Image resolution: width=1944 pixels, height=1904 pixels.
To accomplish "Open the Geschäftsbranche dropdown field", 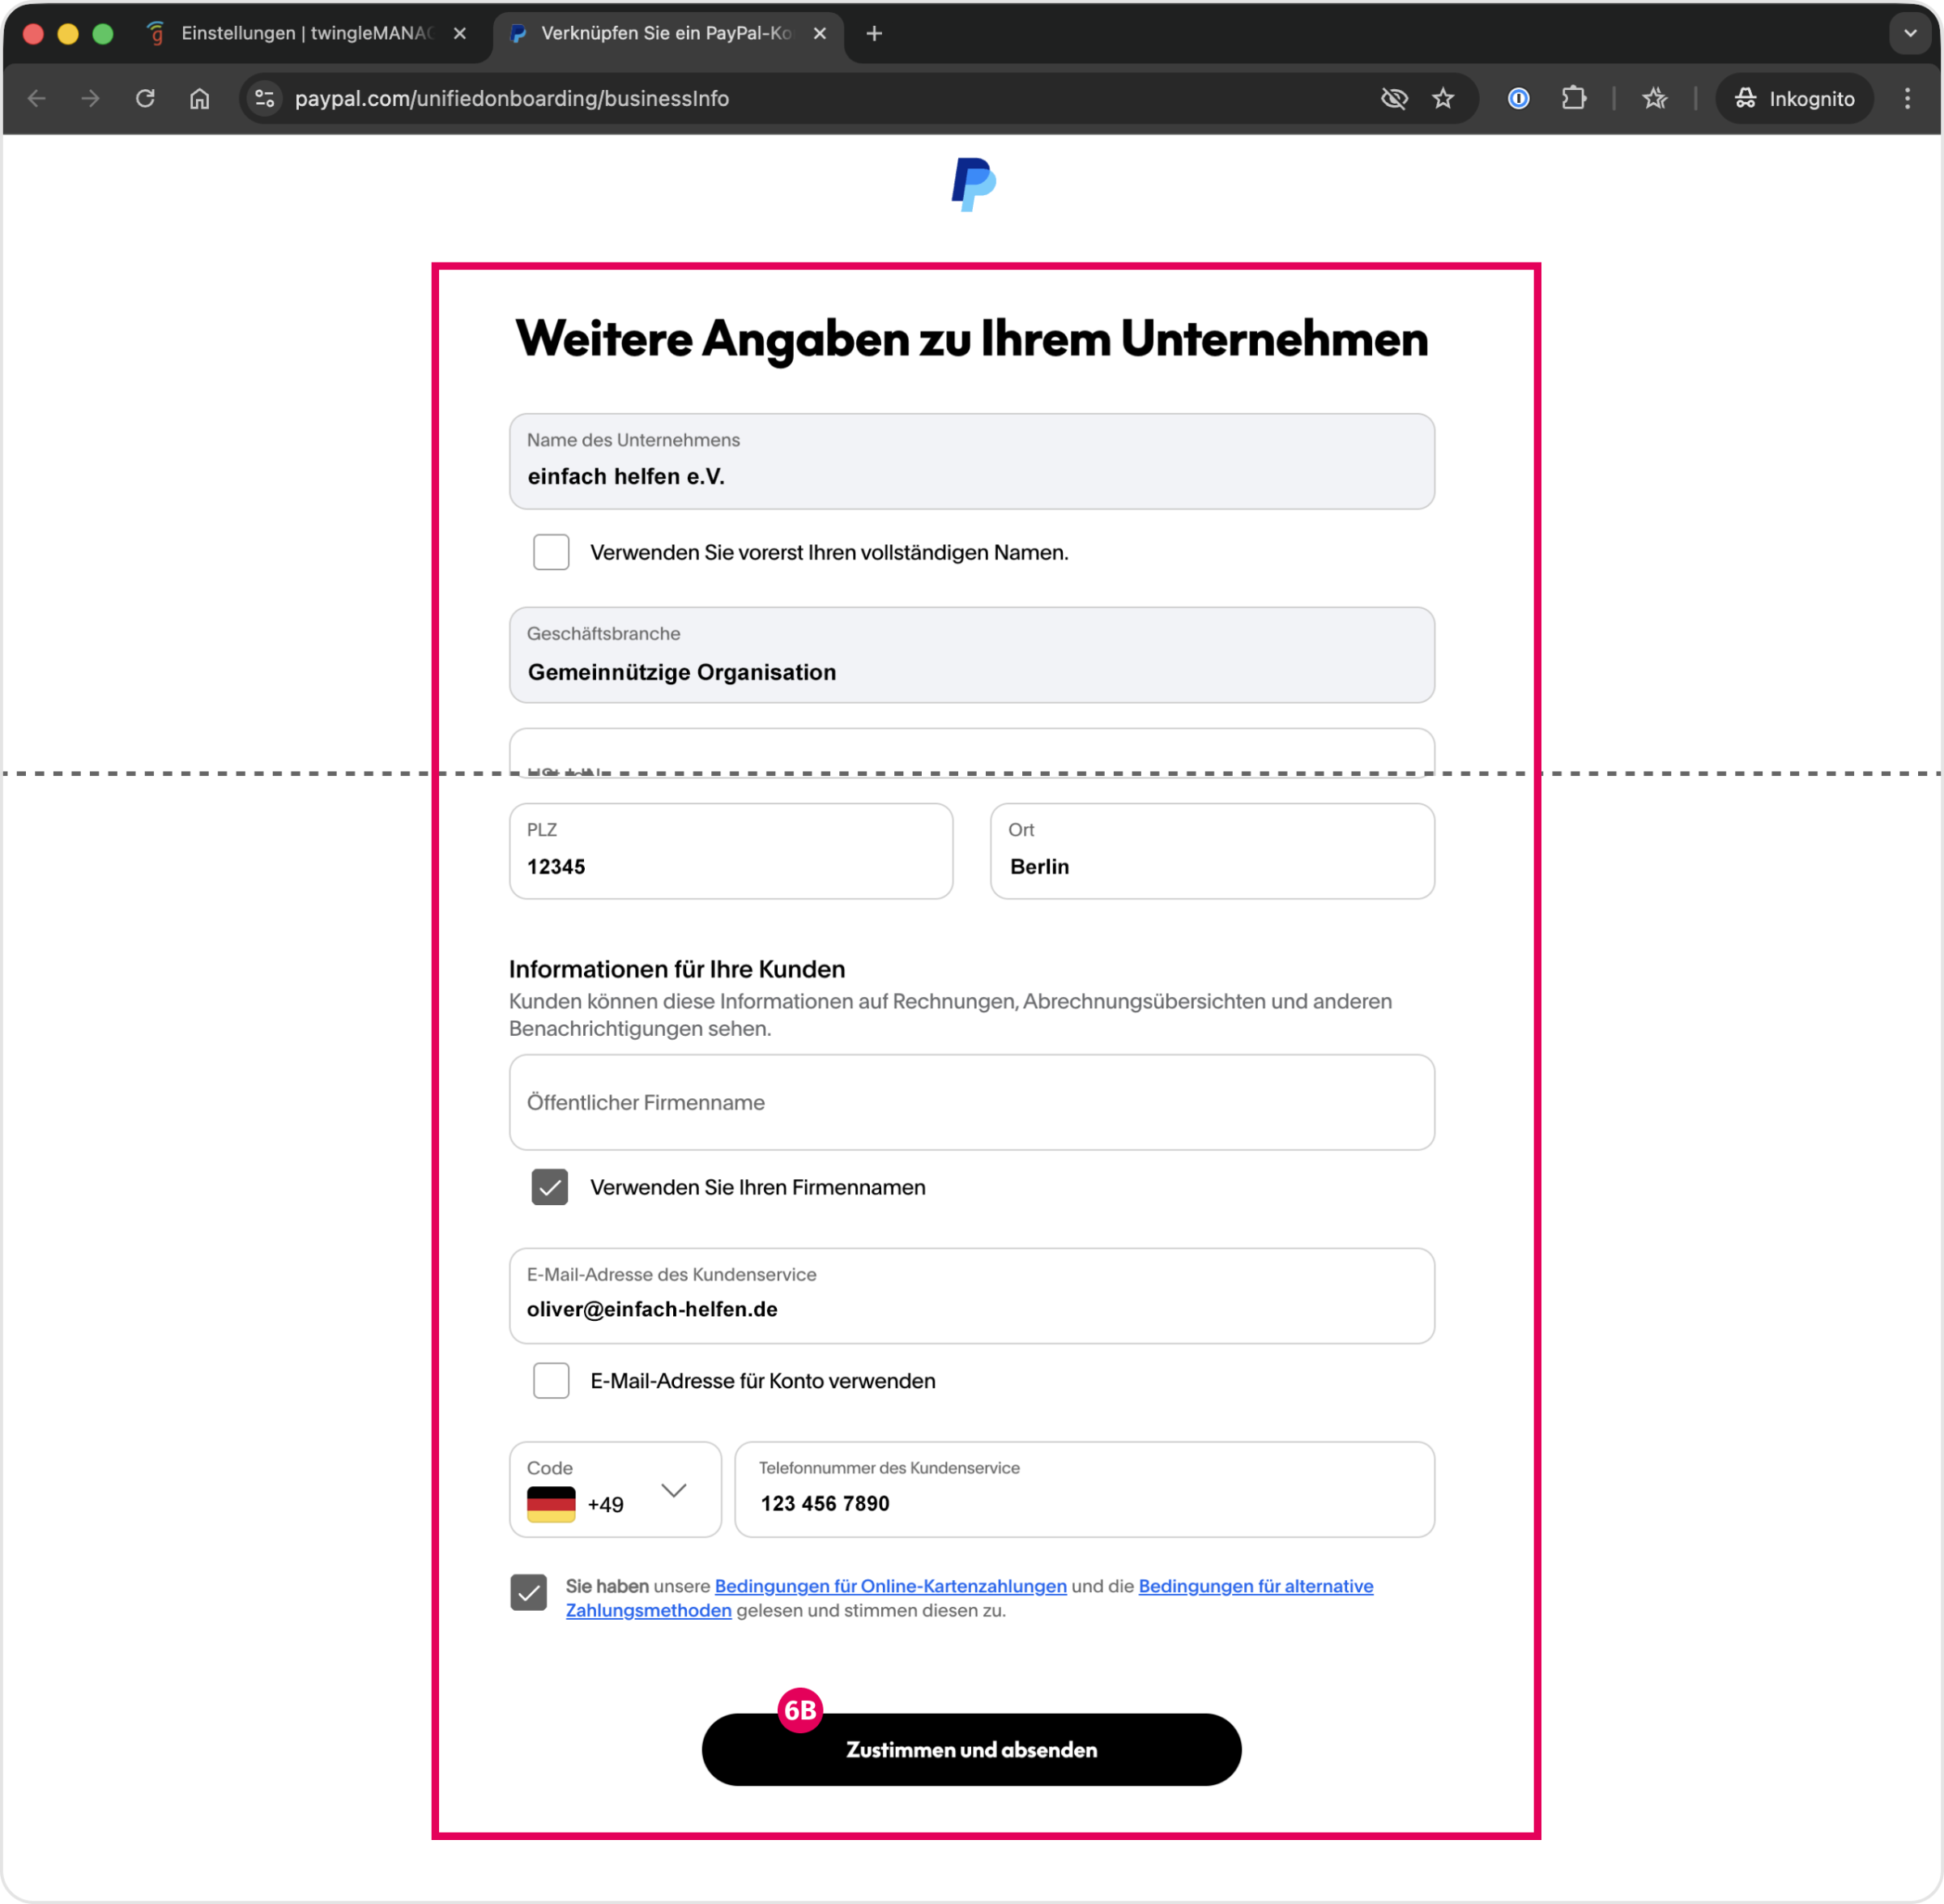I will [971, 656].
